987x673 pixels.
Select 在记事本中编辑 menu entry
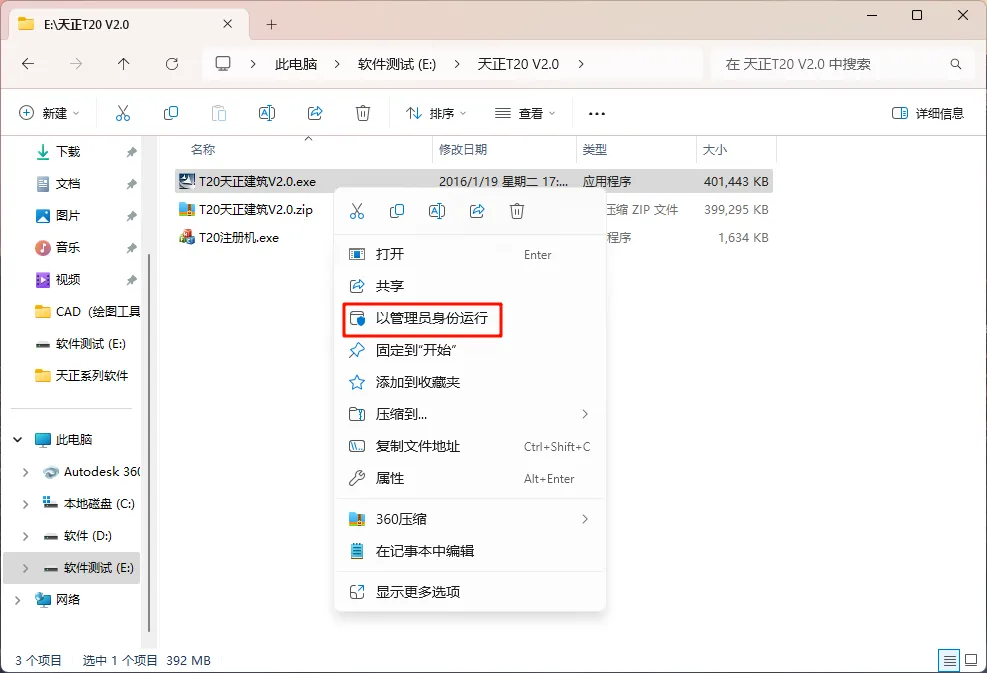pyautogui.click(x=470, y=551)
